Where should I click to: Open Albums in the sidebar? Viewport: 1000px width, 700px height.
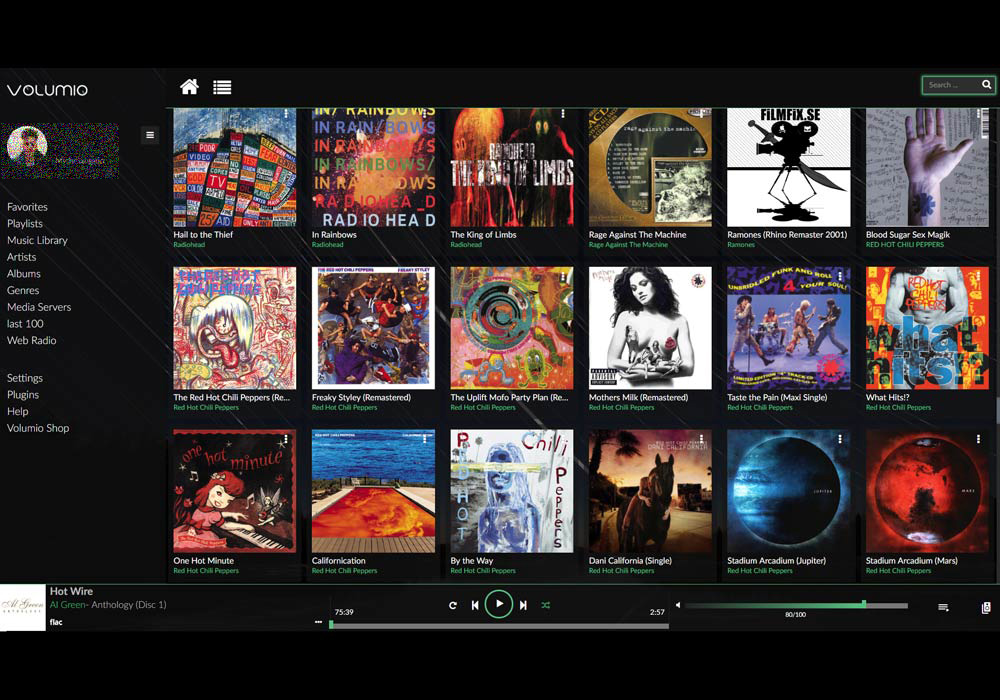pos(24,273)
